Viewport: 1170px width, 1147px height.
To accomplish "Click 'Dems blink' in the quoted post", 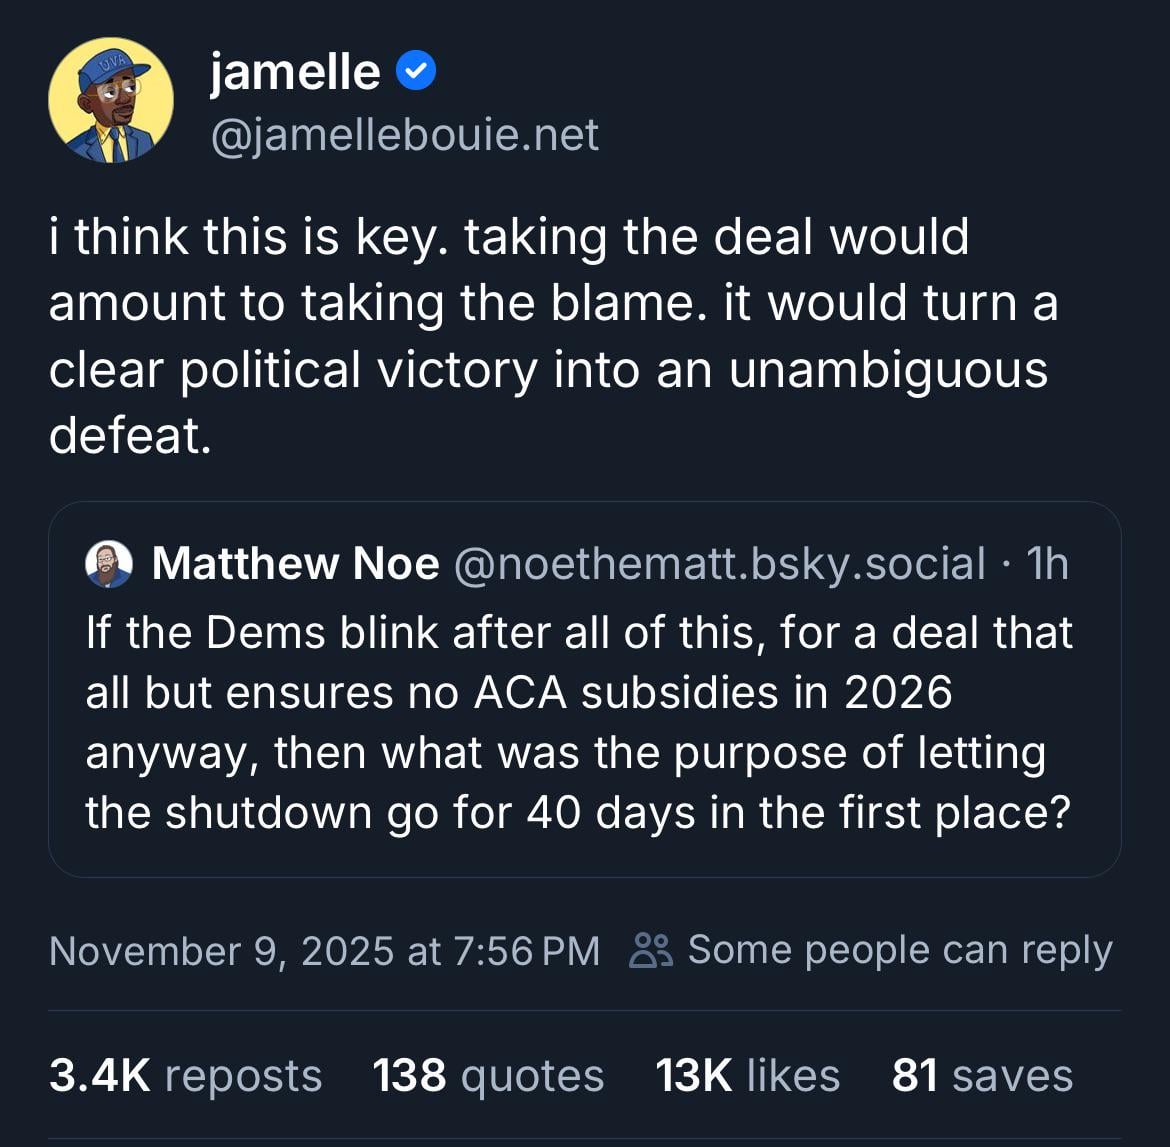I will click(322, 633).
